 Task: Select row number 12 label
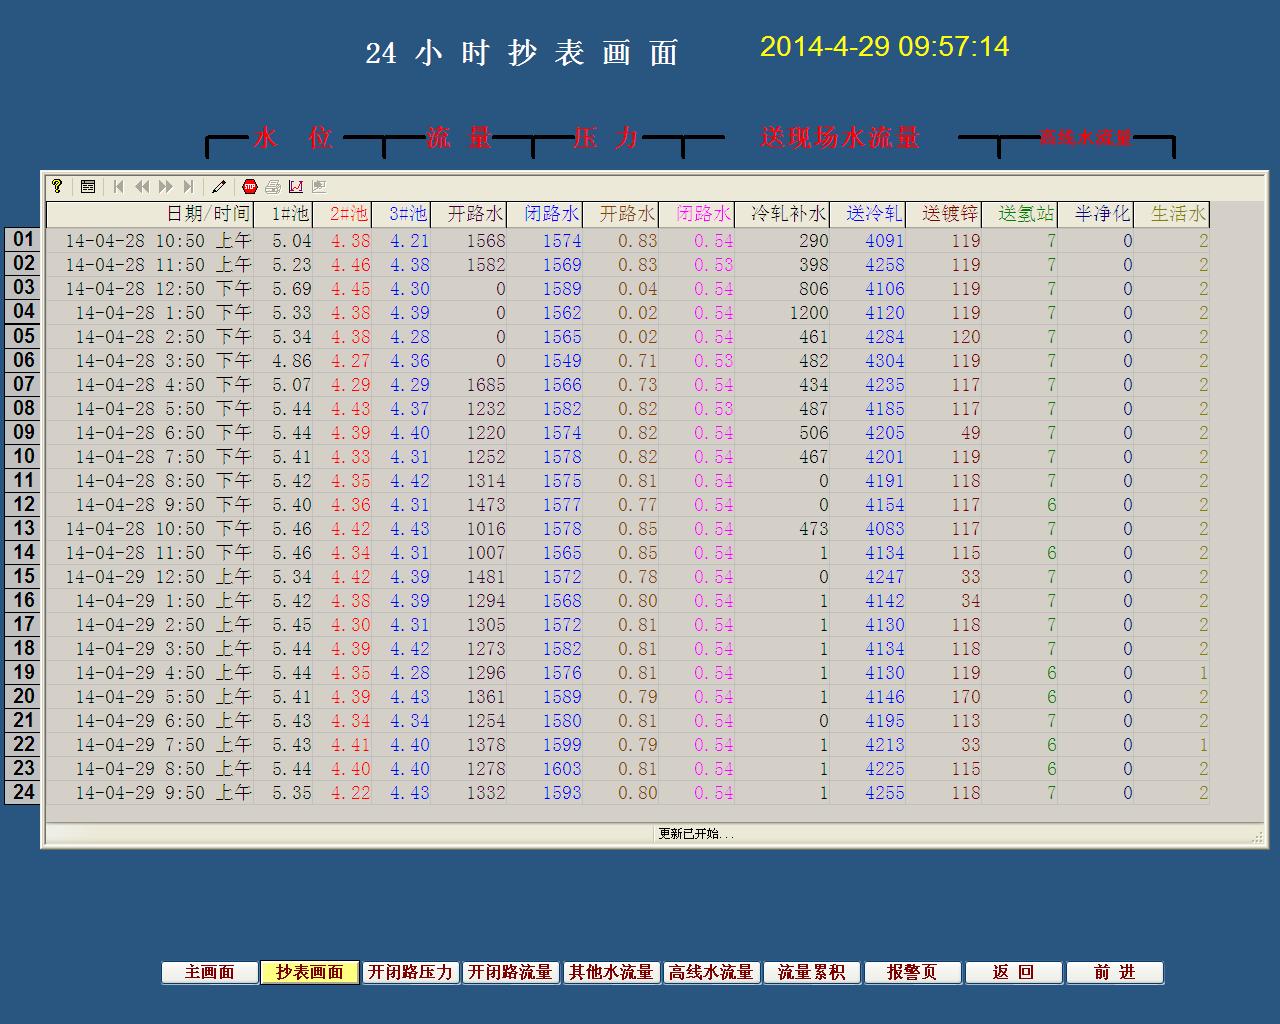coord(24,504)
